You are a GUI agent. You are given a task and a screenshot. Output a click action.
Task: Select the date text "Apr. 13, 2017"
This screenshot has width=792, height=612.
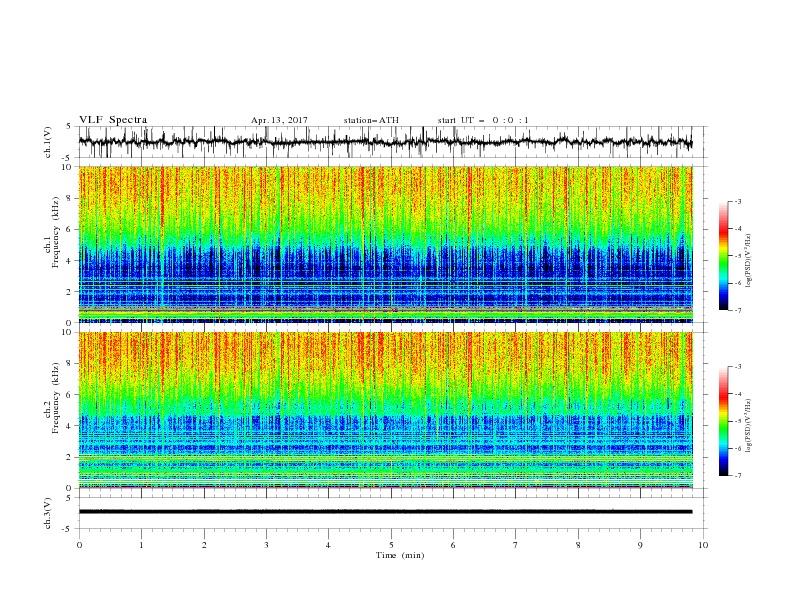point(279,120)
